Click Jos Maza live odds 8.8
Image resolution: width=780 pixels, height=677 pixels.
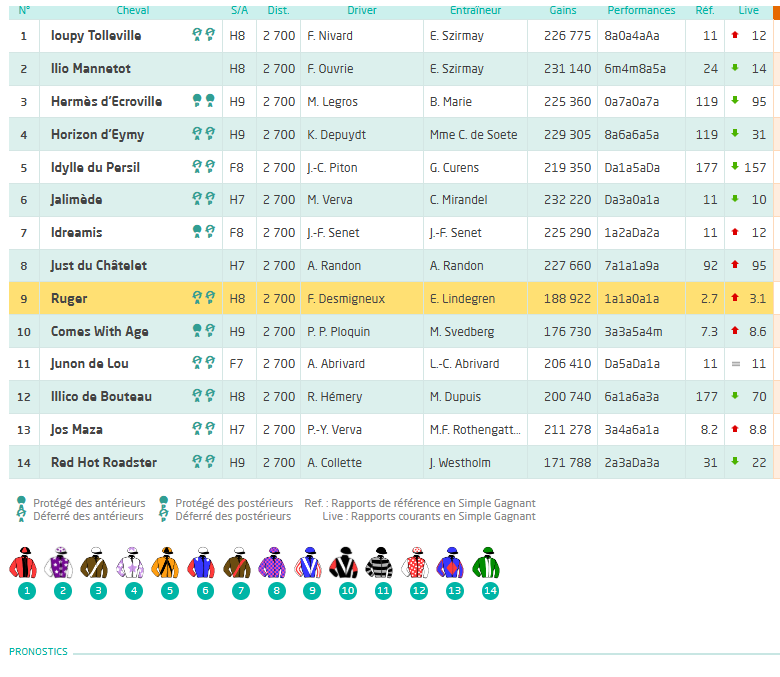758,430
